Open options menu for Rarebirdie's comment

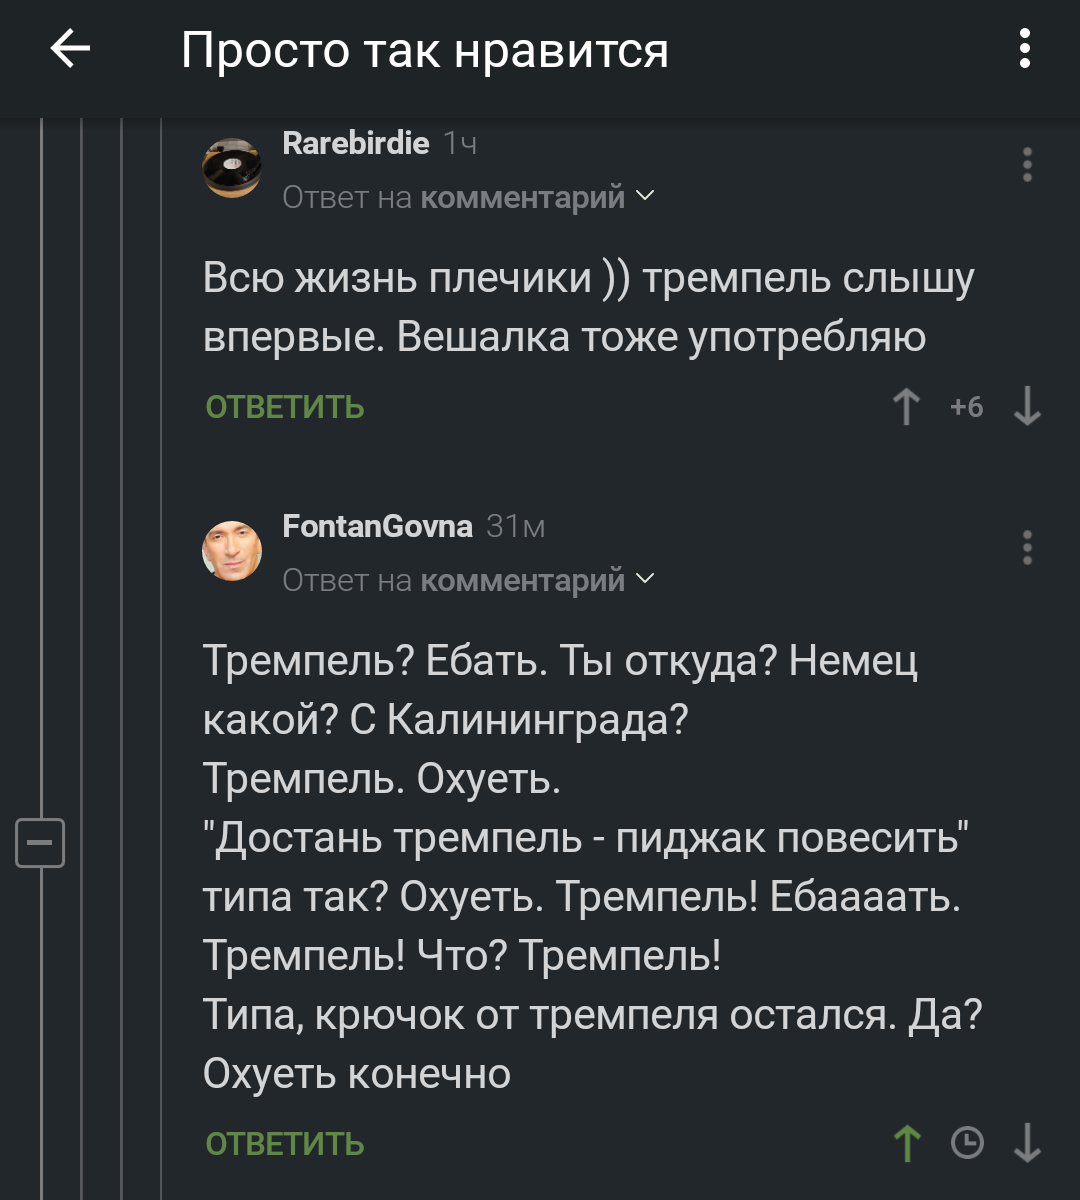pyautogui.click(x=1027, y=165)
